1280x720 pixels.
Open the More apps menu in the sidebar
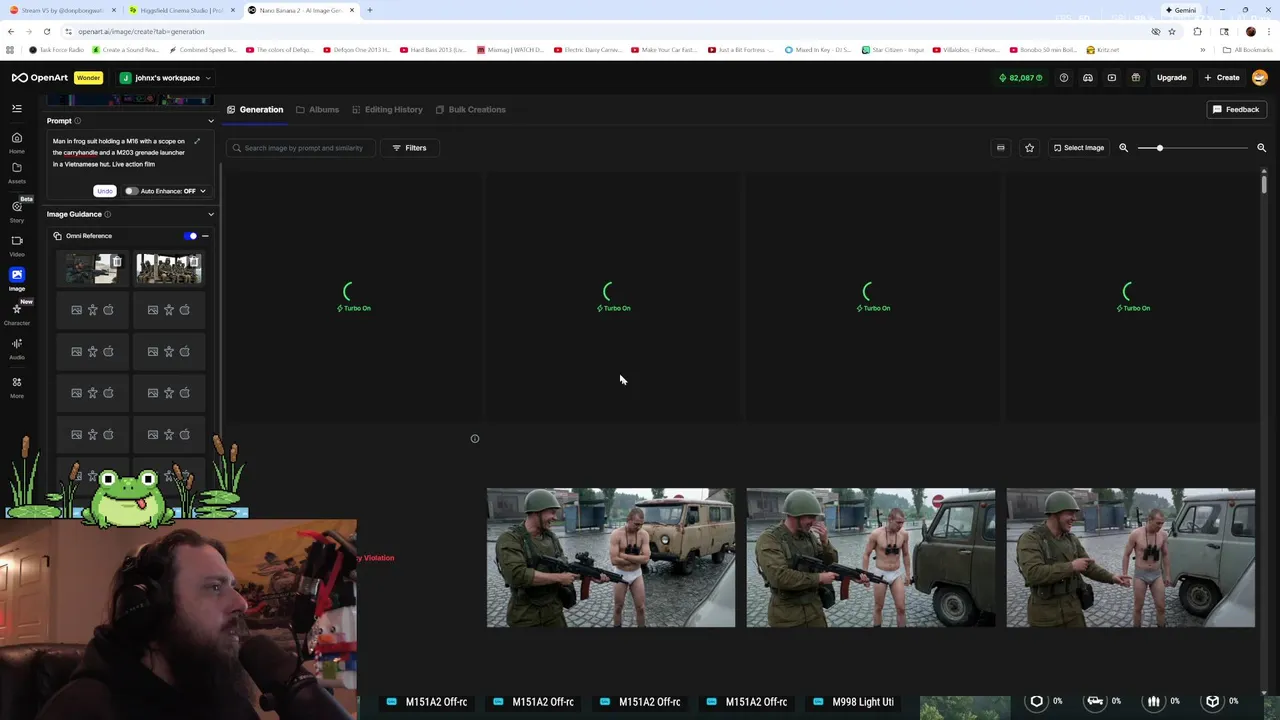tap(17, 387)
